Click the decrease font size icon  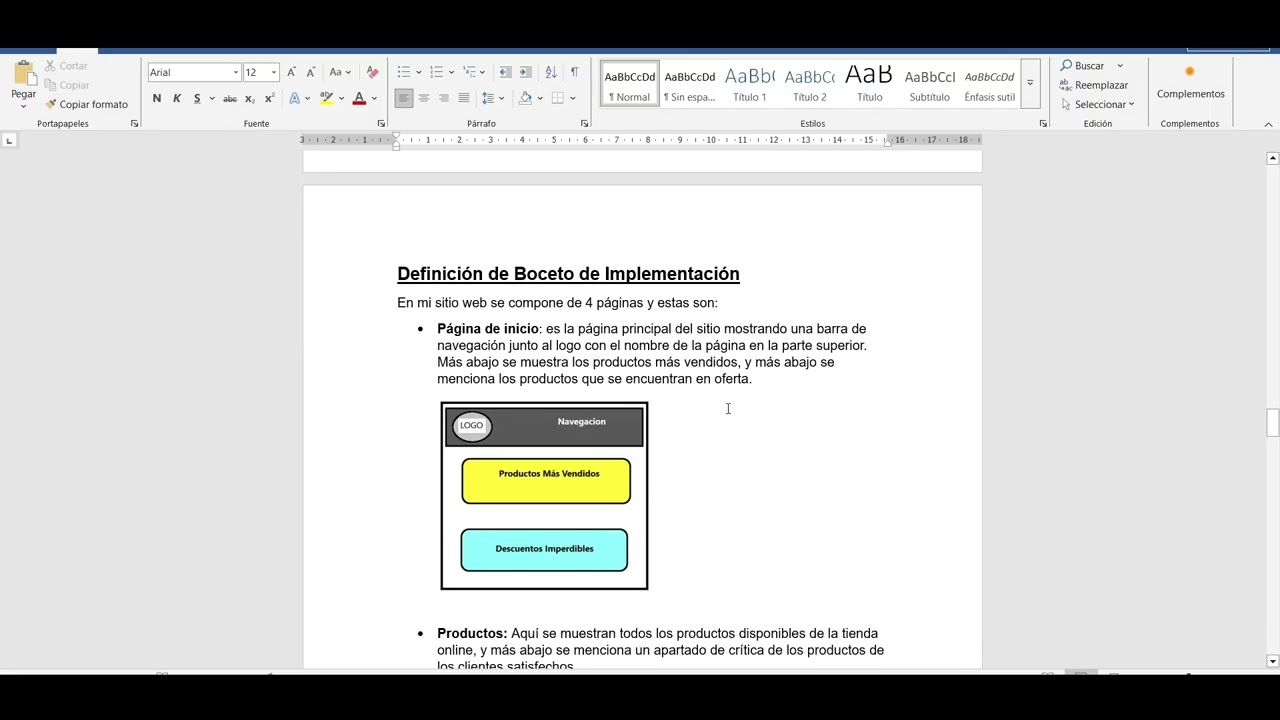tap(311, 72)
